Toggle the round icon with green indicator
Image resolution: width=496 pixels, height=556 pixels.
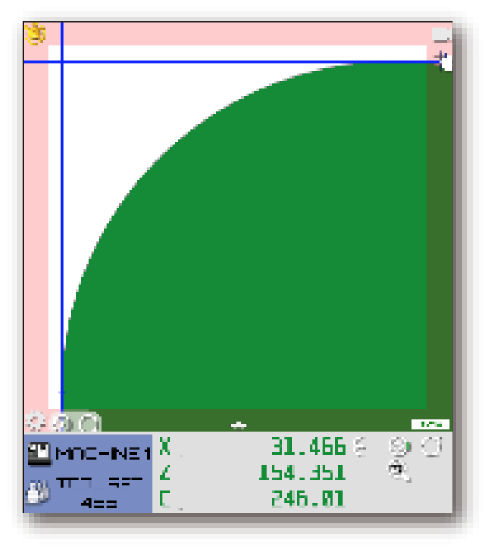(400, 446)
